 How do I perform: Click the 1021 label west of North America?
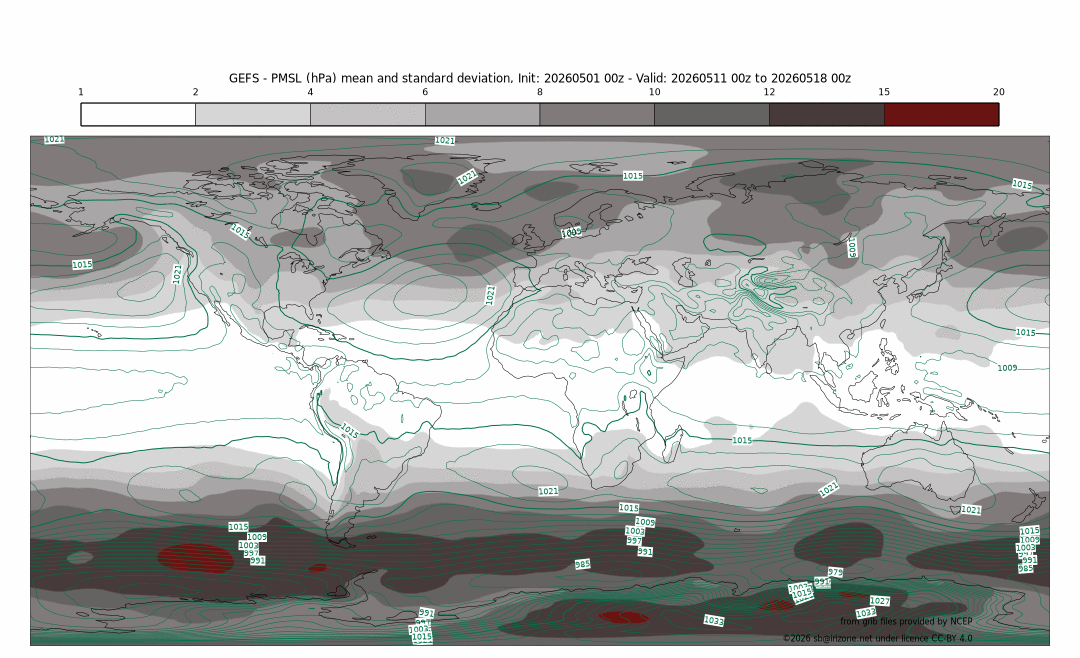tap(177, 274)
